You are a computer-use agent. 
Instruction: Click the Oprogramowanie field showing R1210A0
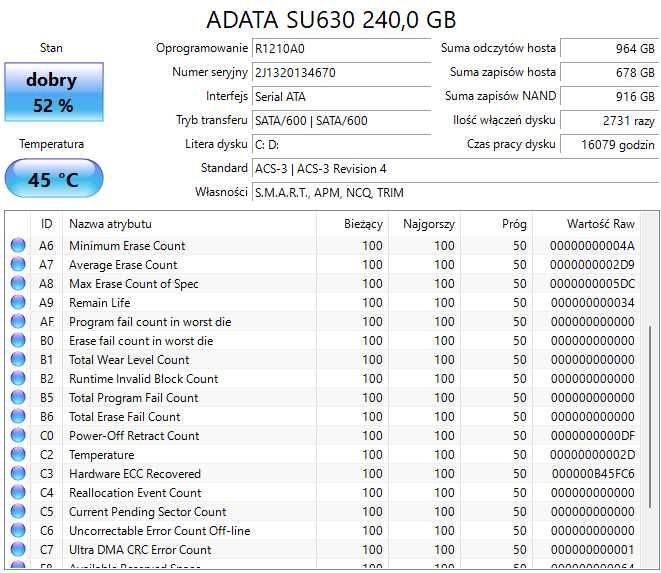[341, 48]
